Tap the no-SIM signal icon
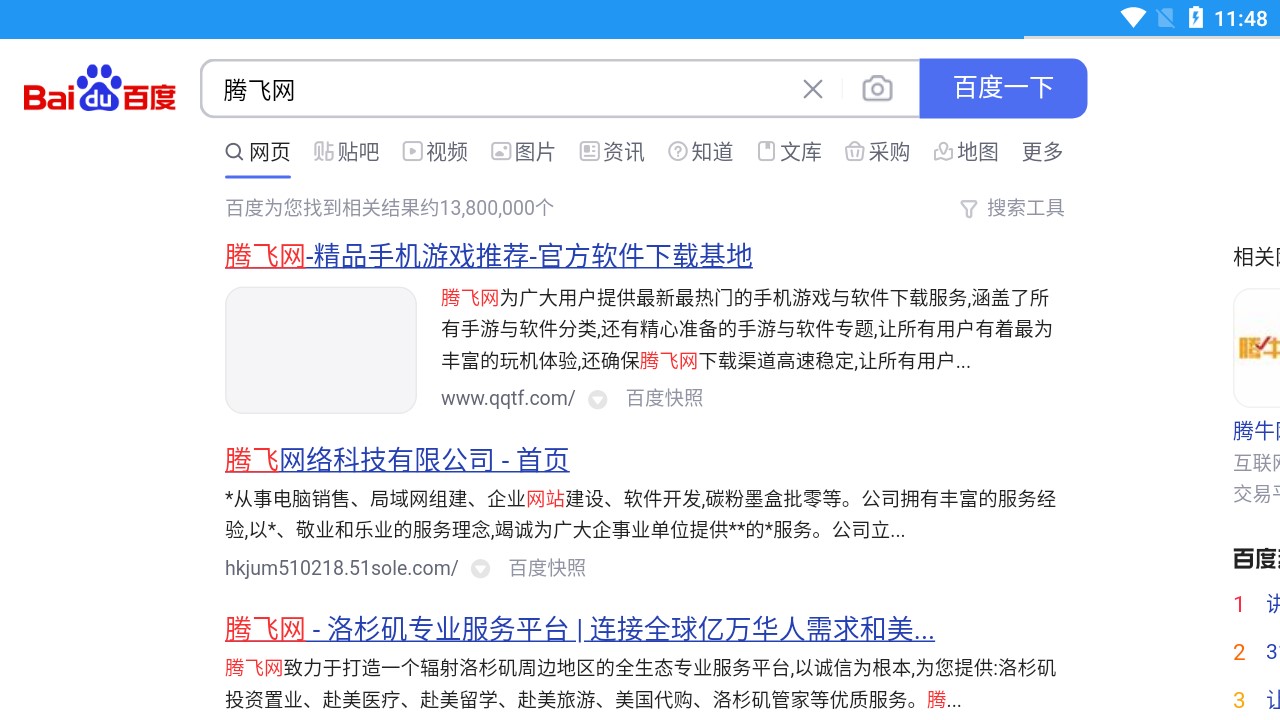Viewport: 1280px width, 720px height. [1166, 18]
